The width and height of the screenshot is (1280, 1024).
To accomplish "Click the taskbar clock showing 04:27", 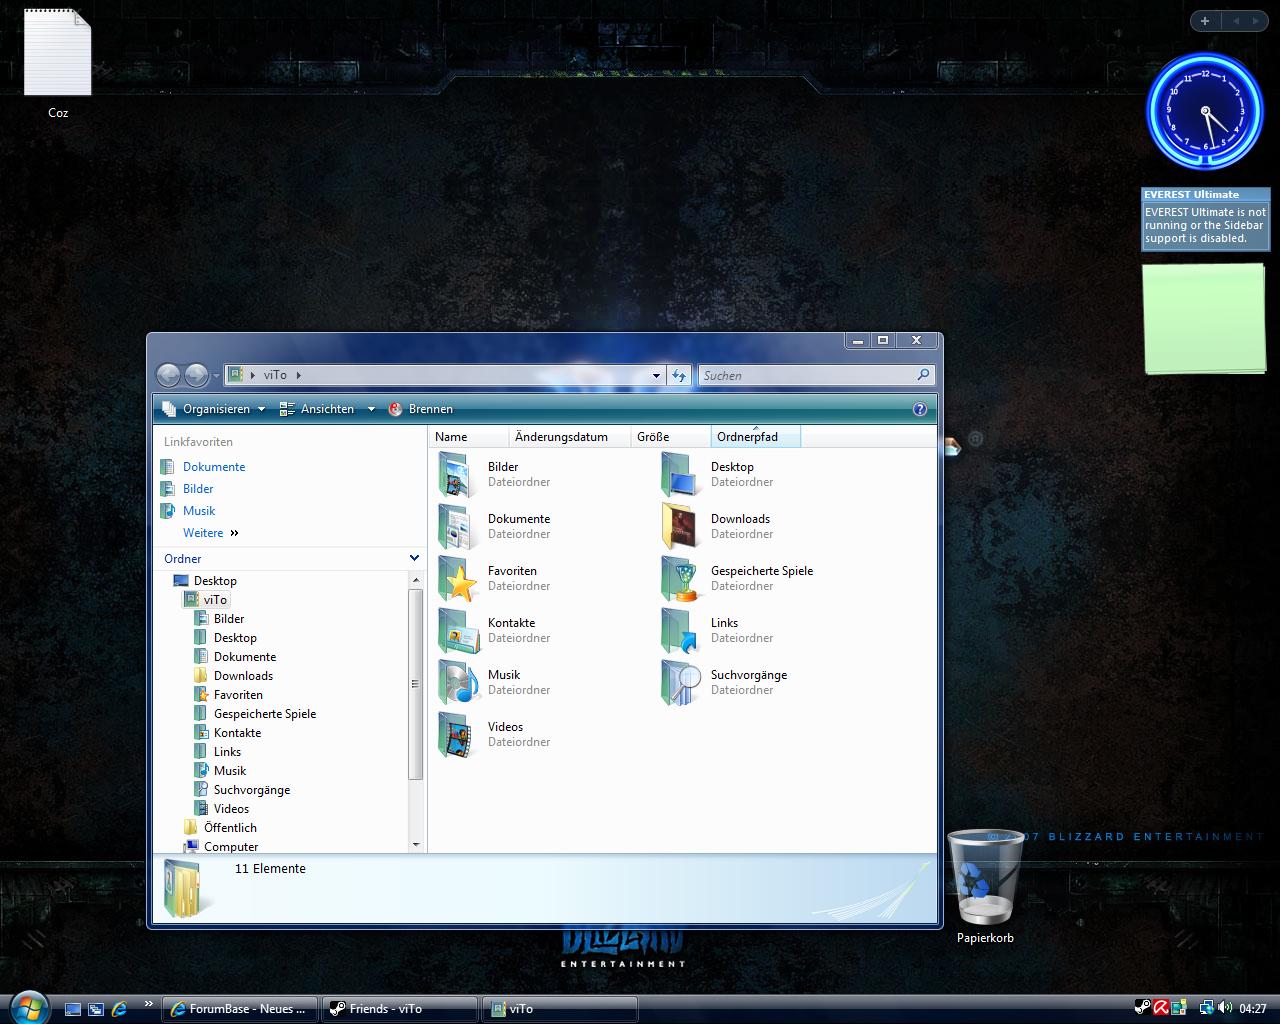I will [x=1253, y=1009].
